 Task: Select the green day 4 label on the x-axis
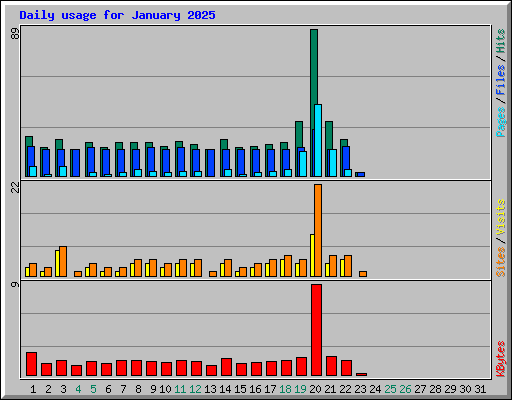tap(78, 389)
